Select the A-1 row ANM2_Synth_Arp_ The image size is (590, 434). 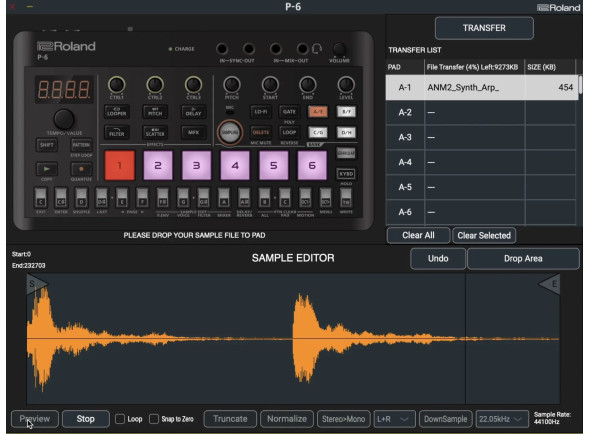point(482,87)
